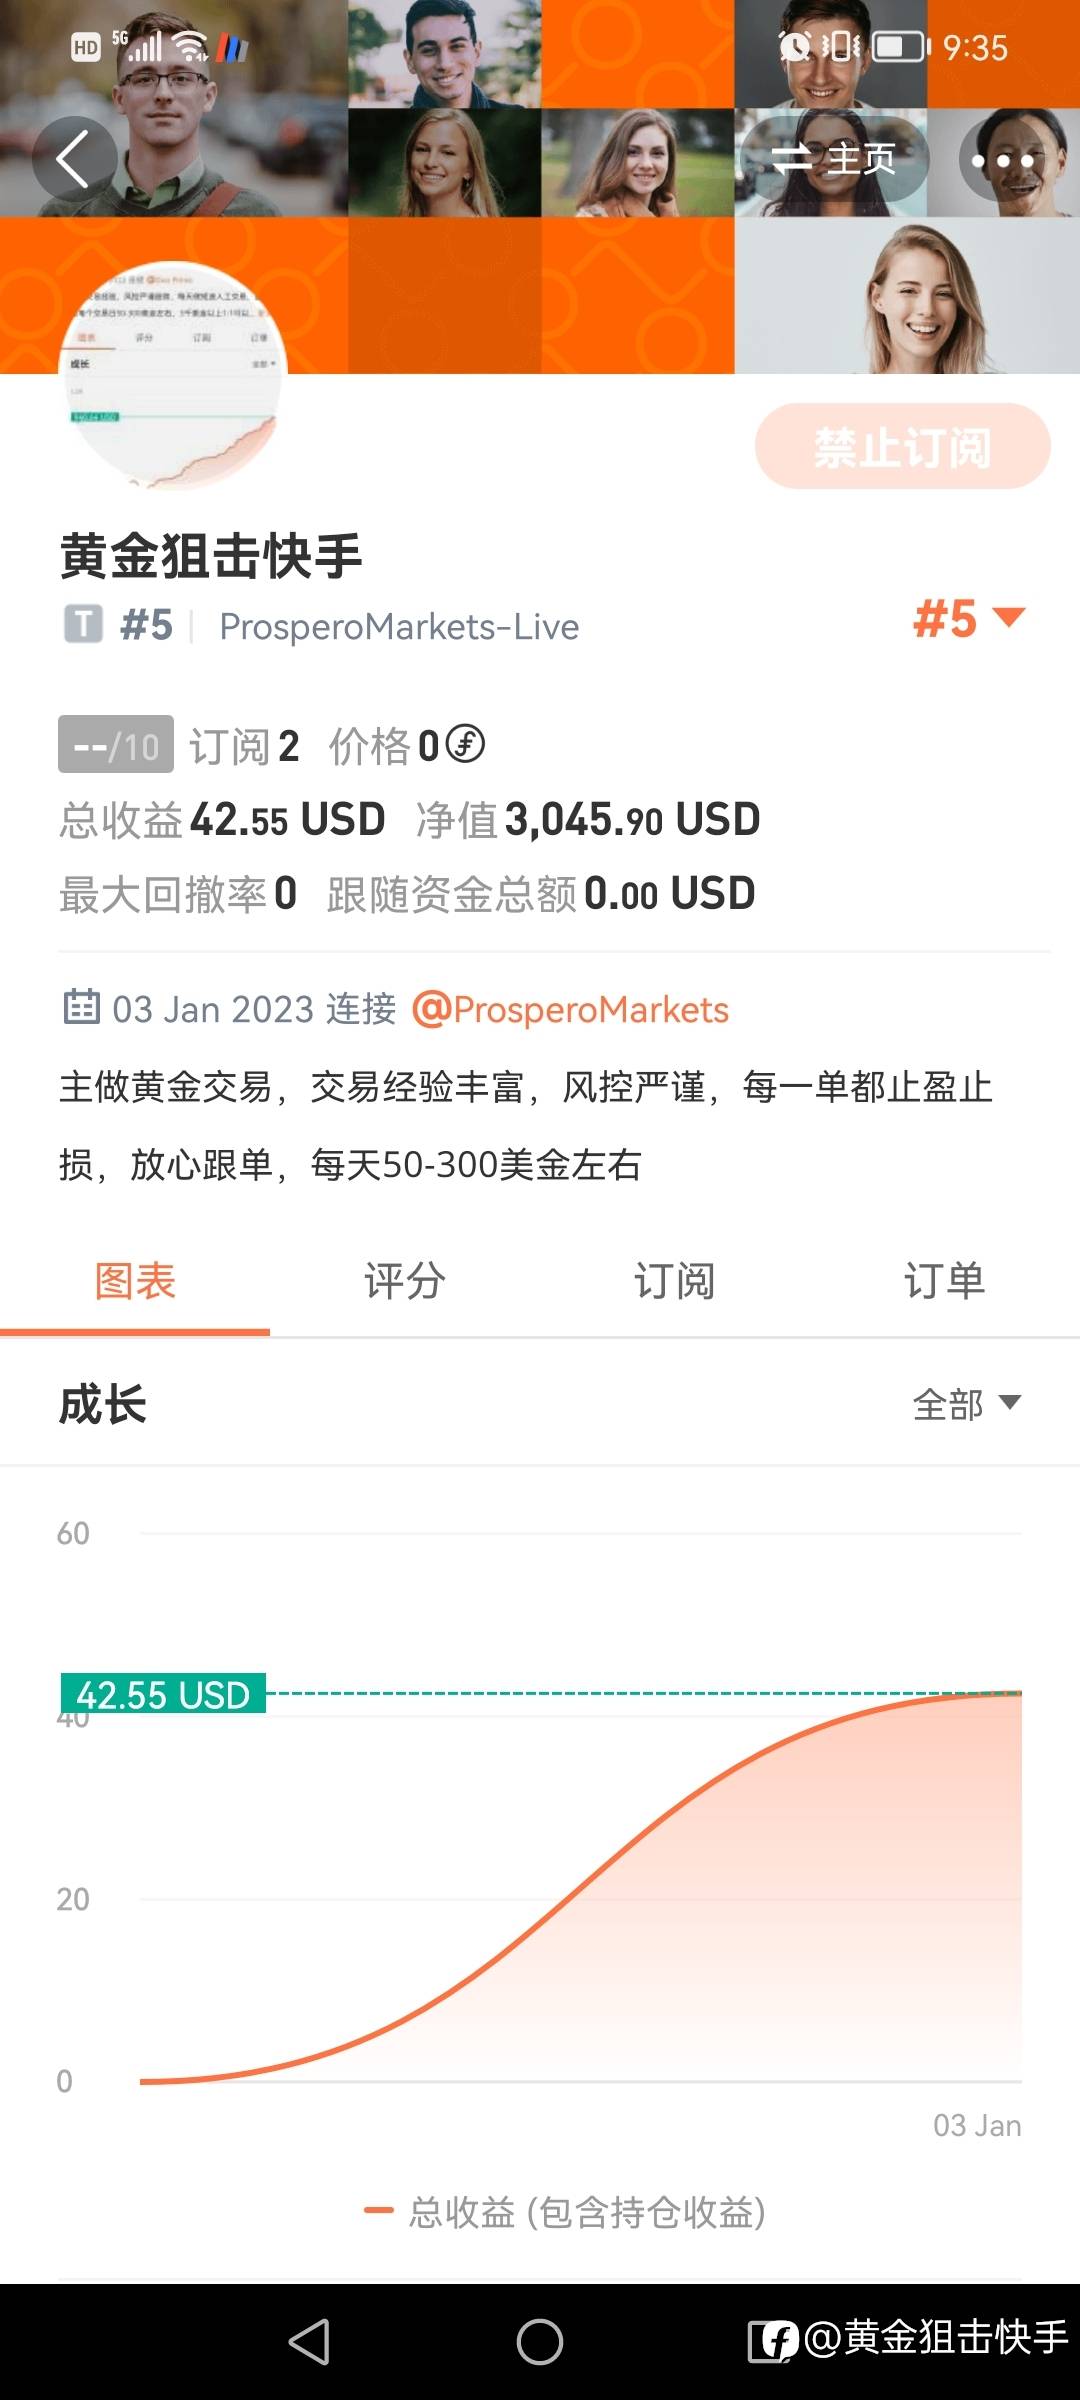
Task: Switch to the 评分 tab
Action: (x=405, y=1281)
